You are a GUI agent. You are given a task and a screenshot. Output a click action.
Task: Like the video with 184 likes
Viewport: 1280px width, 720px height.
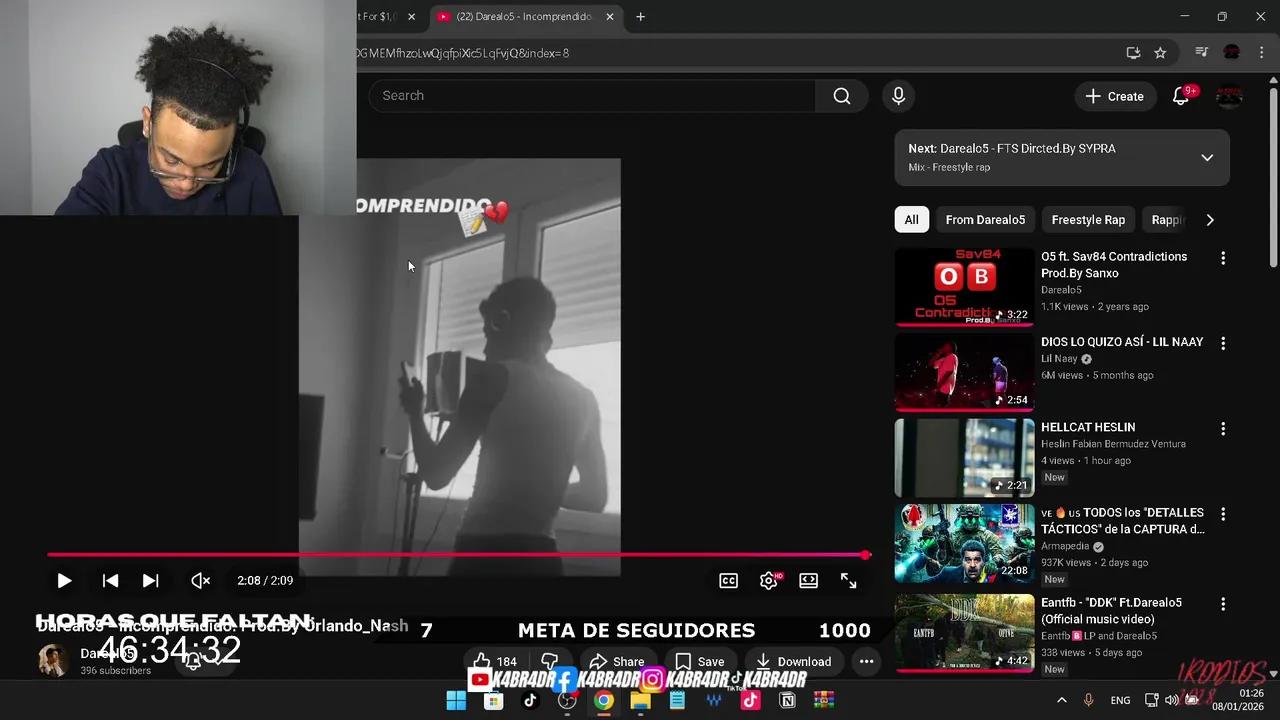(495, 661)
